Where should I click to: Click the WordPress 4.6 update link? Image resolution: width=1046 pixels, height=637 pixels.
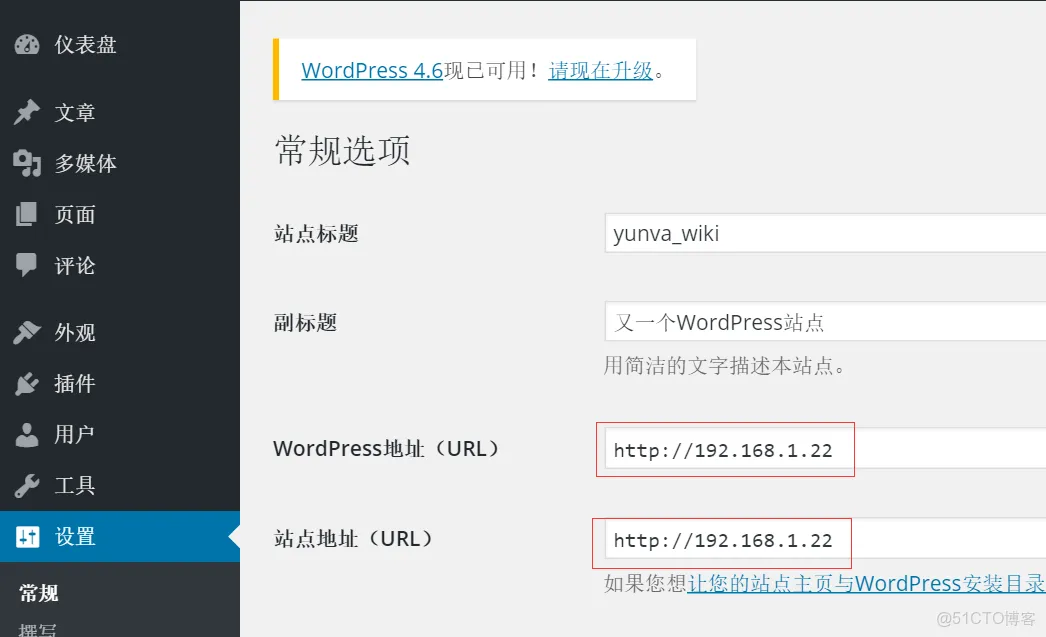click(x=371, y=70)
